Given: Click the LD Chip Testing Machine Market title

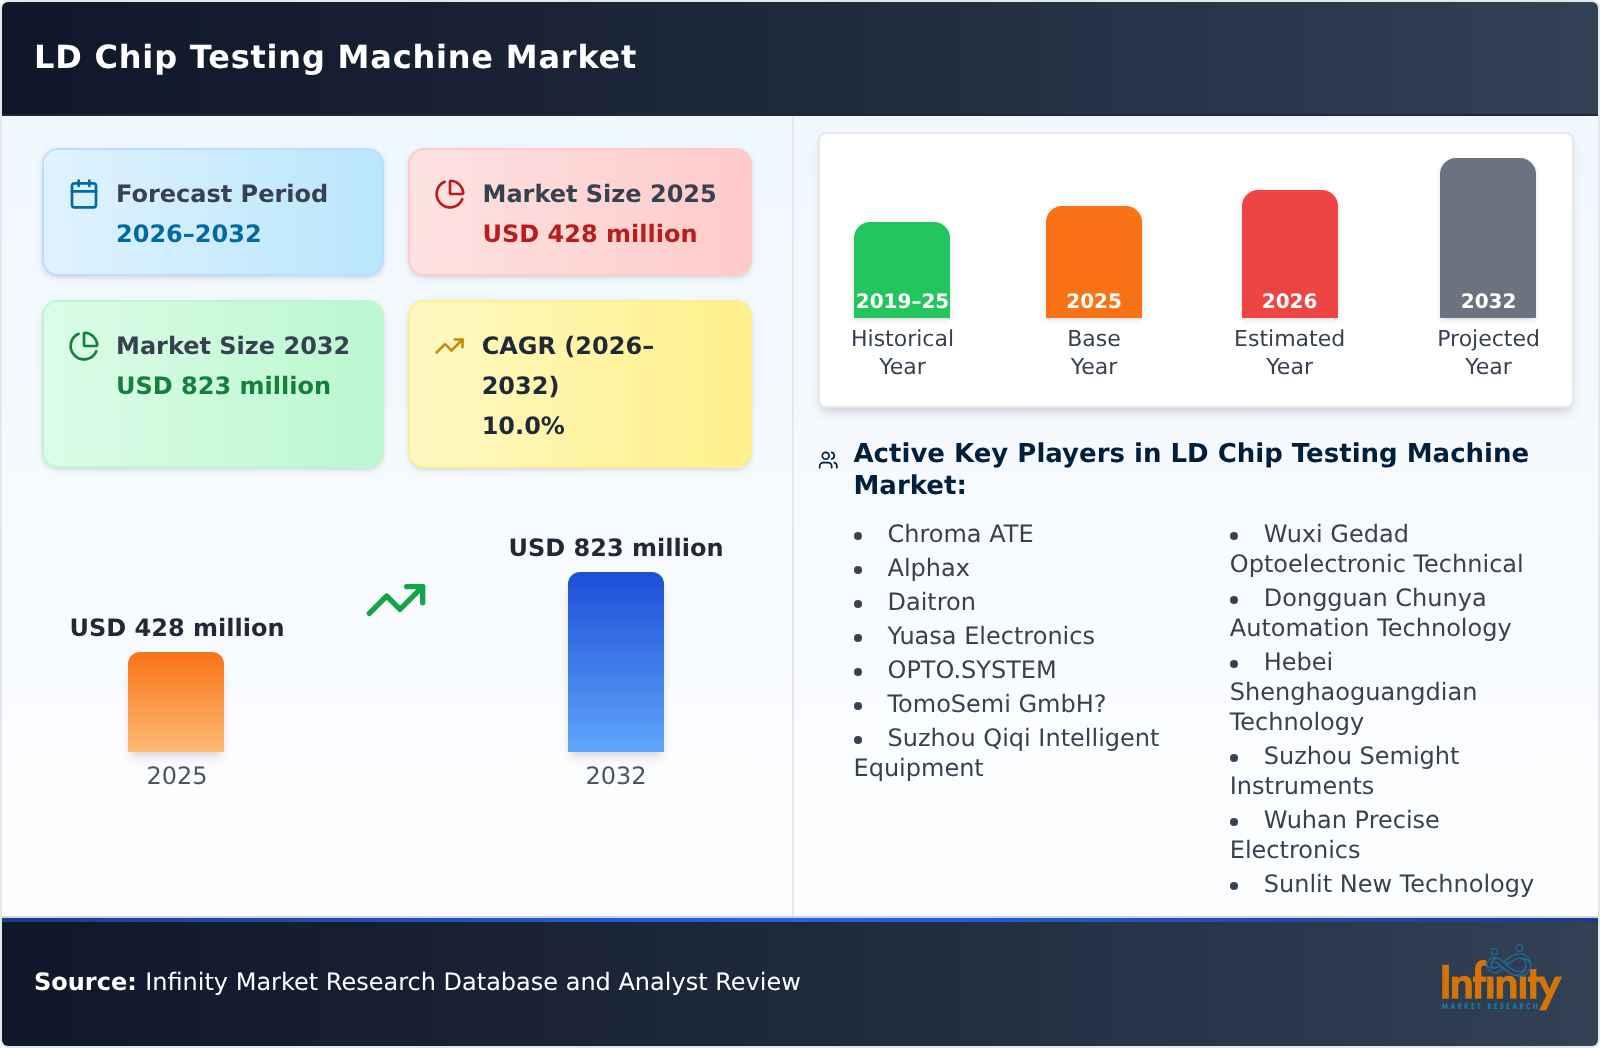Looking at the screenshot, I should coord(335,57).
